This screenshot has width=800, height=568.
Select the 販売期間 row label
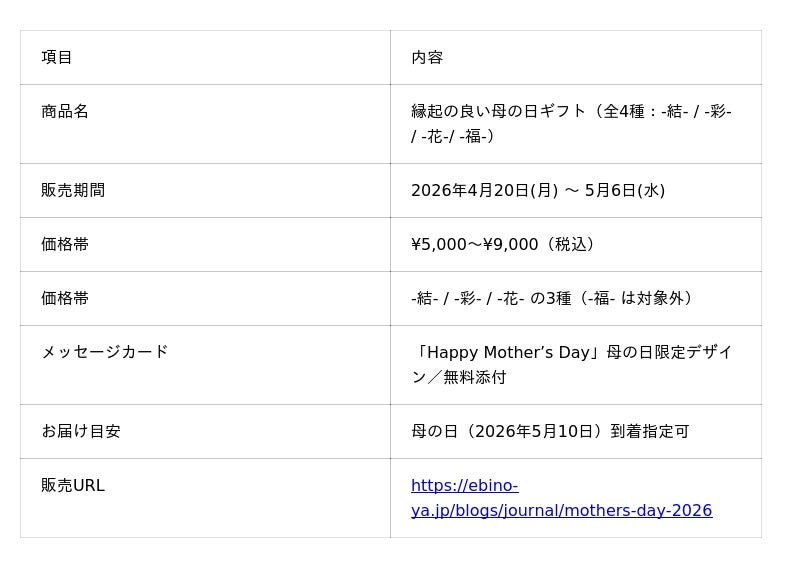pyautogui.click(x=73, y=190)
